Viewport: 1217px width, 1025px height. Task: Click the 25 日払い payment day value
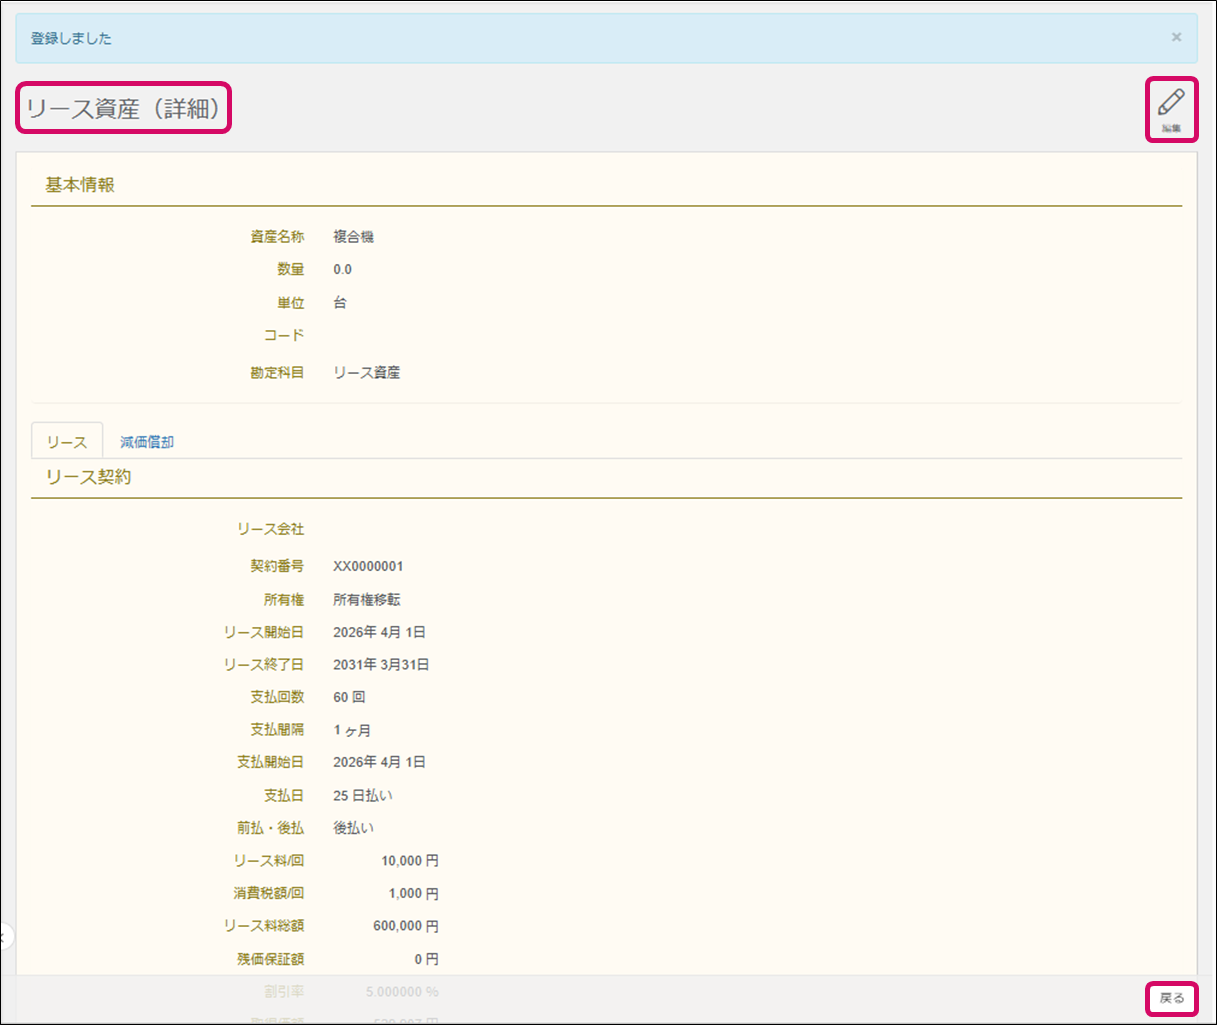[362, 796]
